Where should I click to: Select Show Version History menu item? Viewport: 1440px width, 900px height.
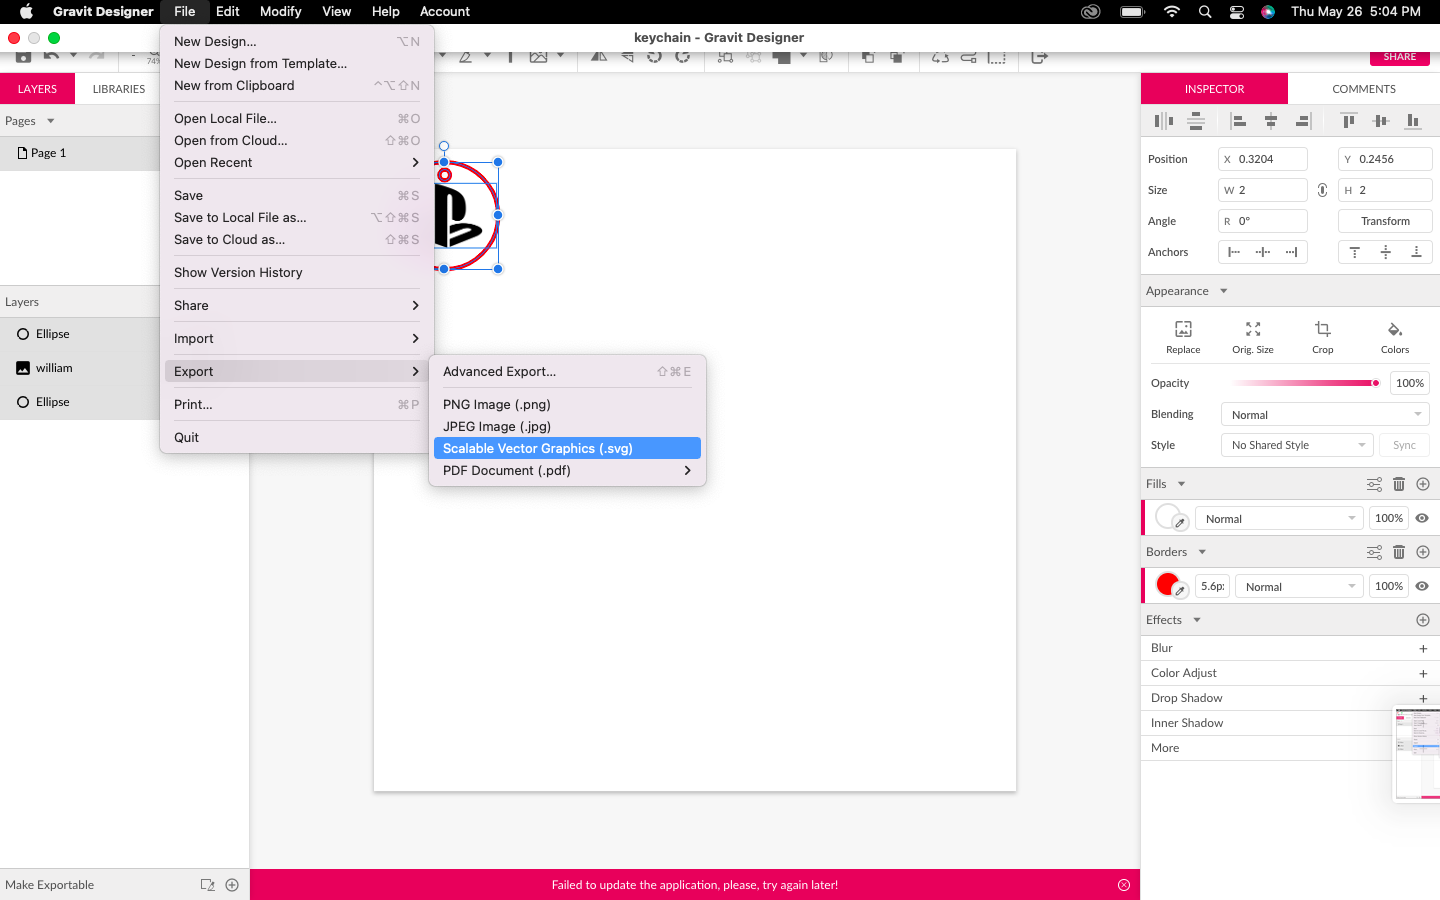296,272
